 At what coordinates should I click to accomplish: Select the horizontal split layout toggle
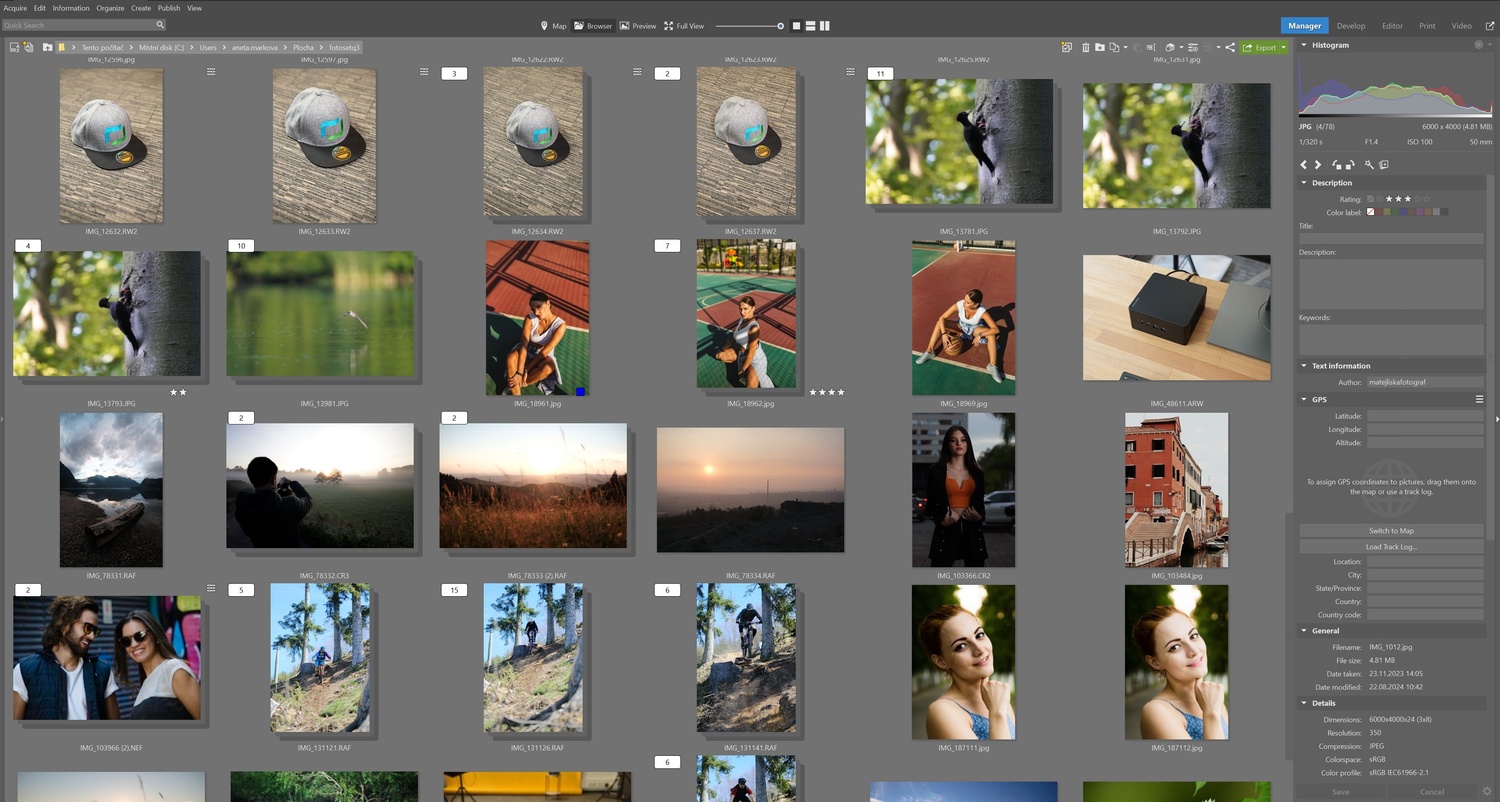click(811, 26)
